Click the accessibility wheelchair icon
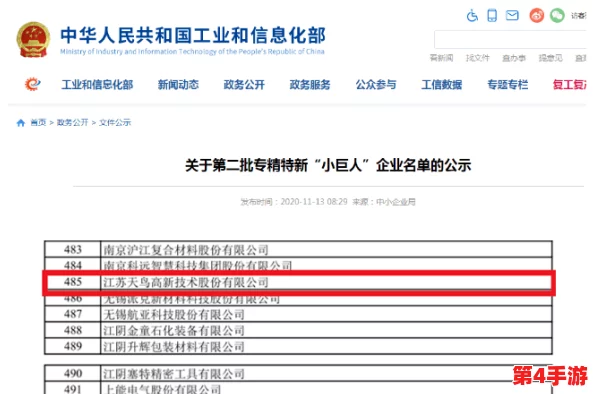 pyautogui.click(x=472, y=16)
